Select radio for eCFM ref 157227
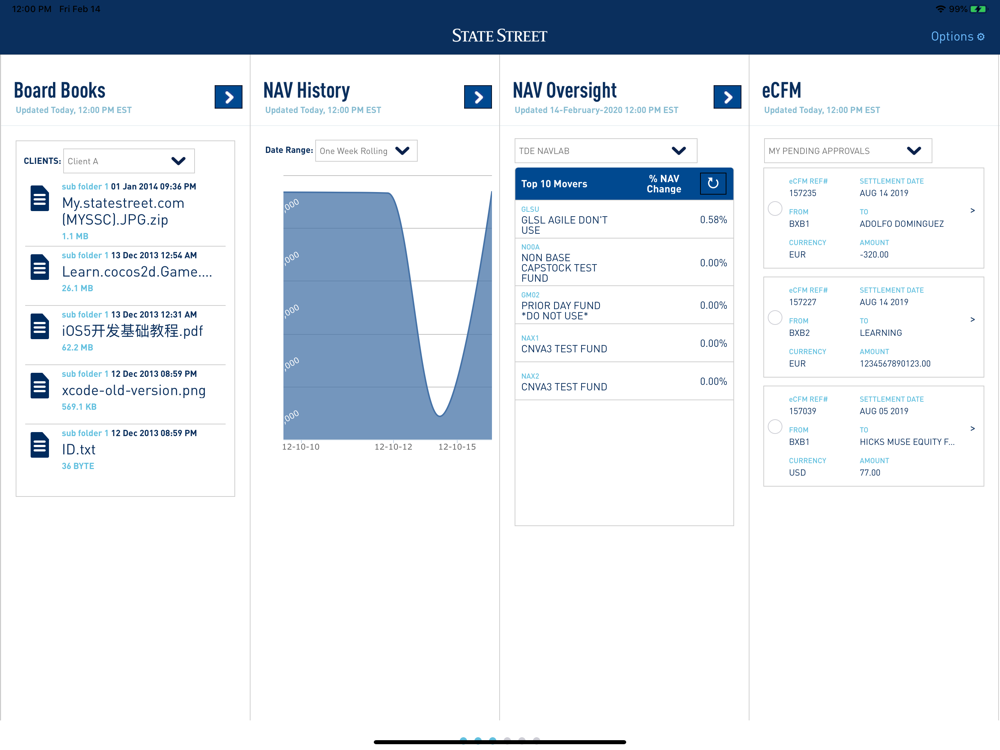This screenshot has width=1000, height=750. (x=775, y=318)
